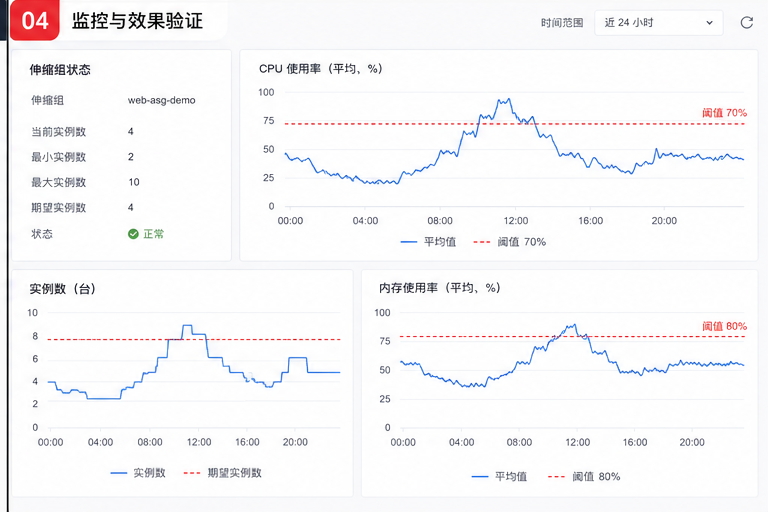
Task: Click the CPU 使用率 chart title
Action: pos(321,69)
